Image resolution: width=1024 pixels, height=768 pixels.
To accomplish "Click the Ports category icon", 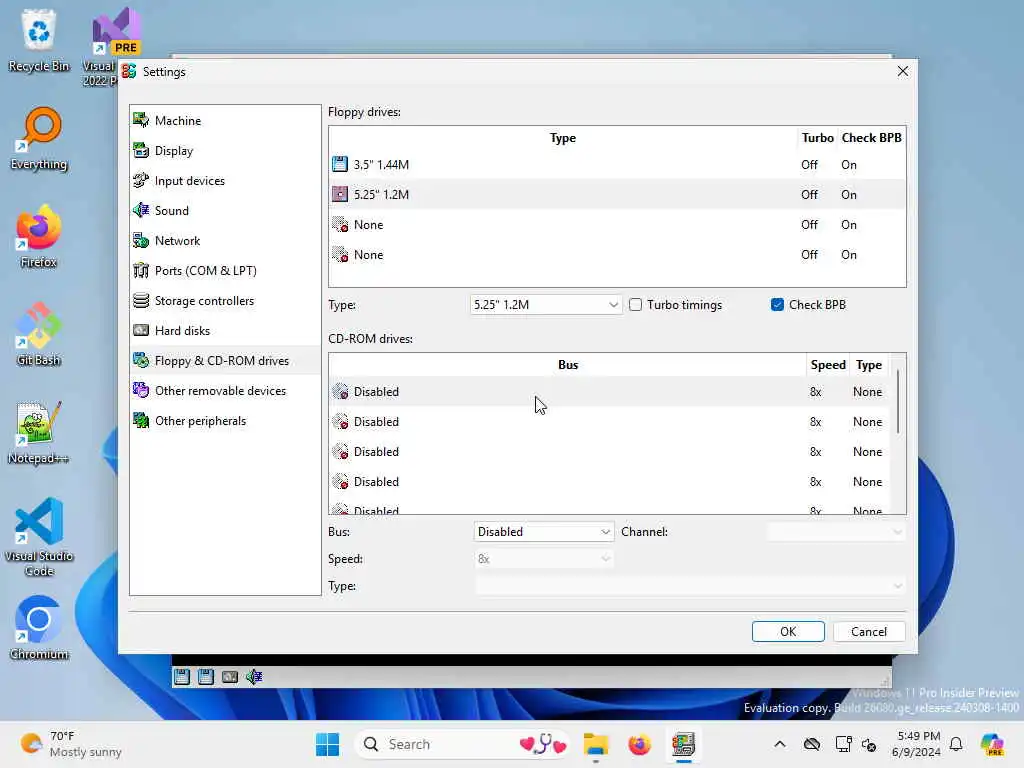I will click(x=141, y=270).
